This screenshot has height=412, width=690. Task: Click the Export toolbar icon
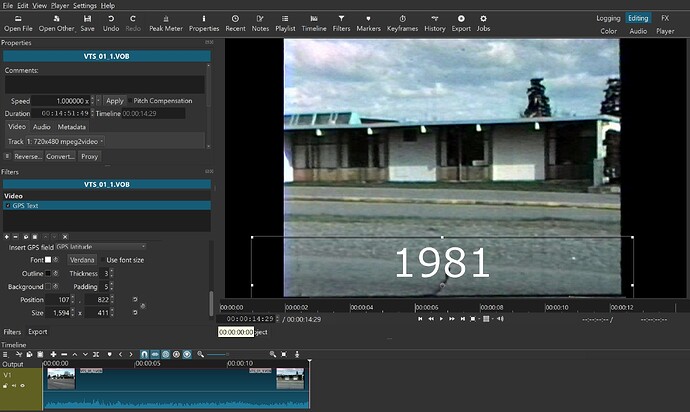tap(461, 23)
